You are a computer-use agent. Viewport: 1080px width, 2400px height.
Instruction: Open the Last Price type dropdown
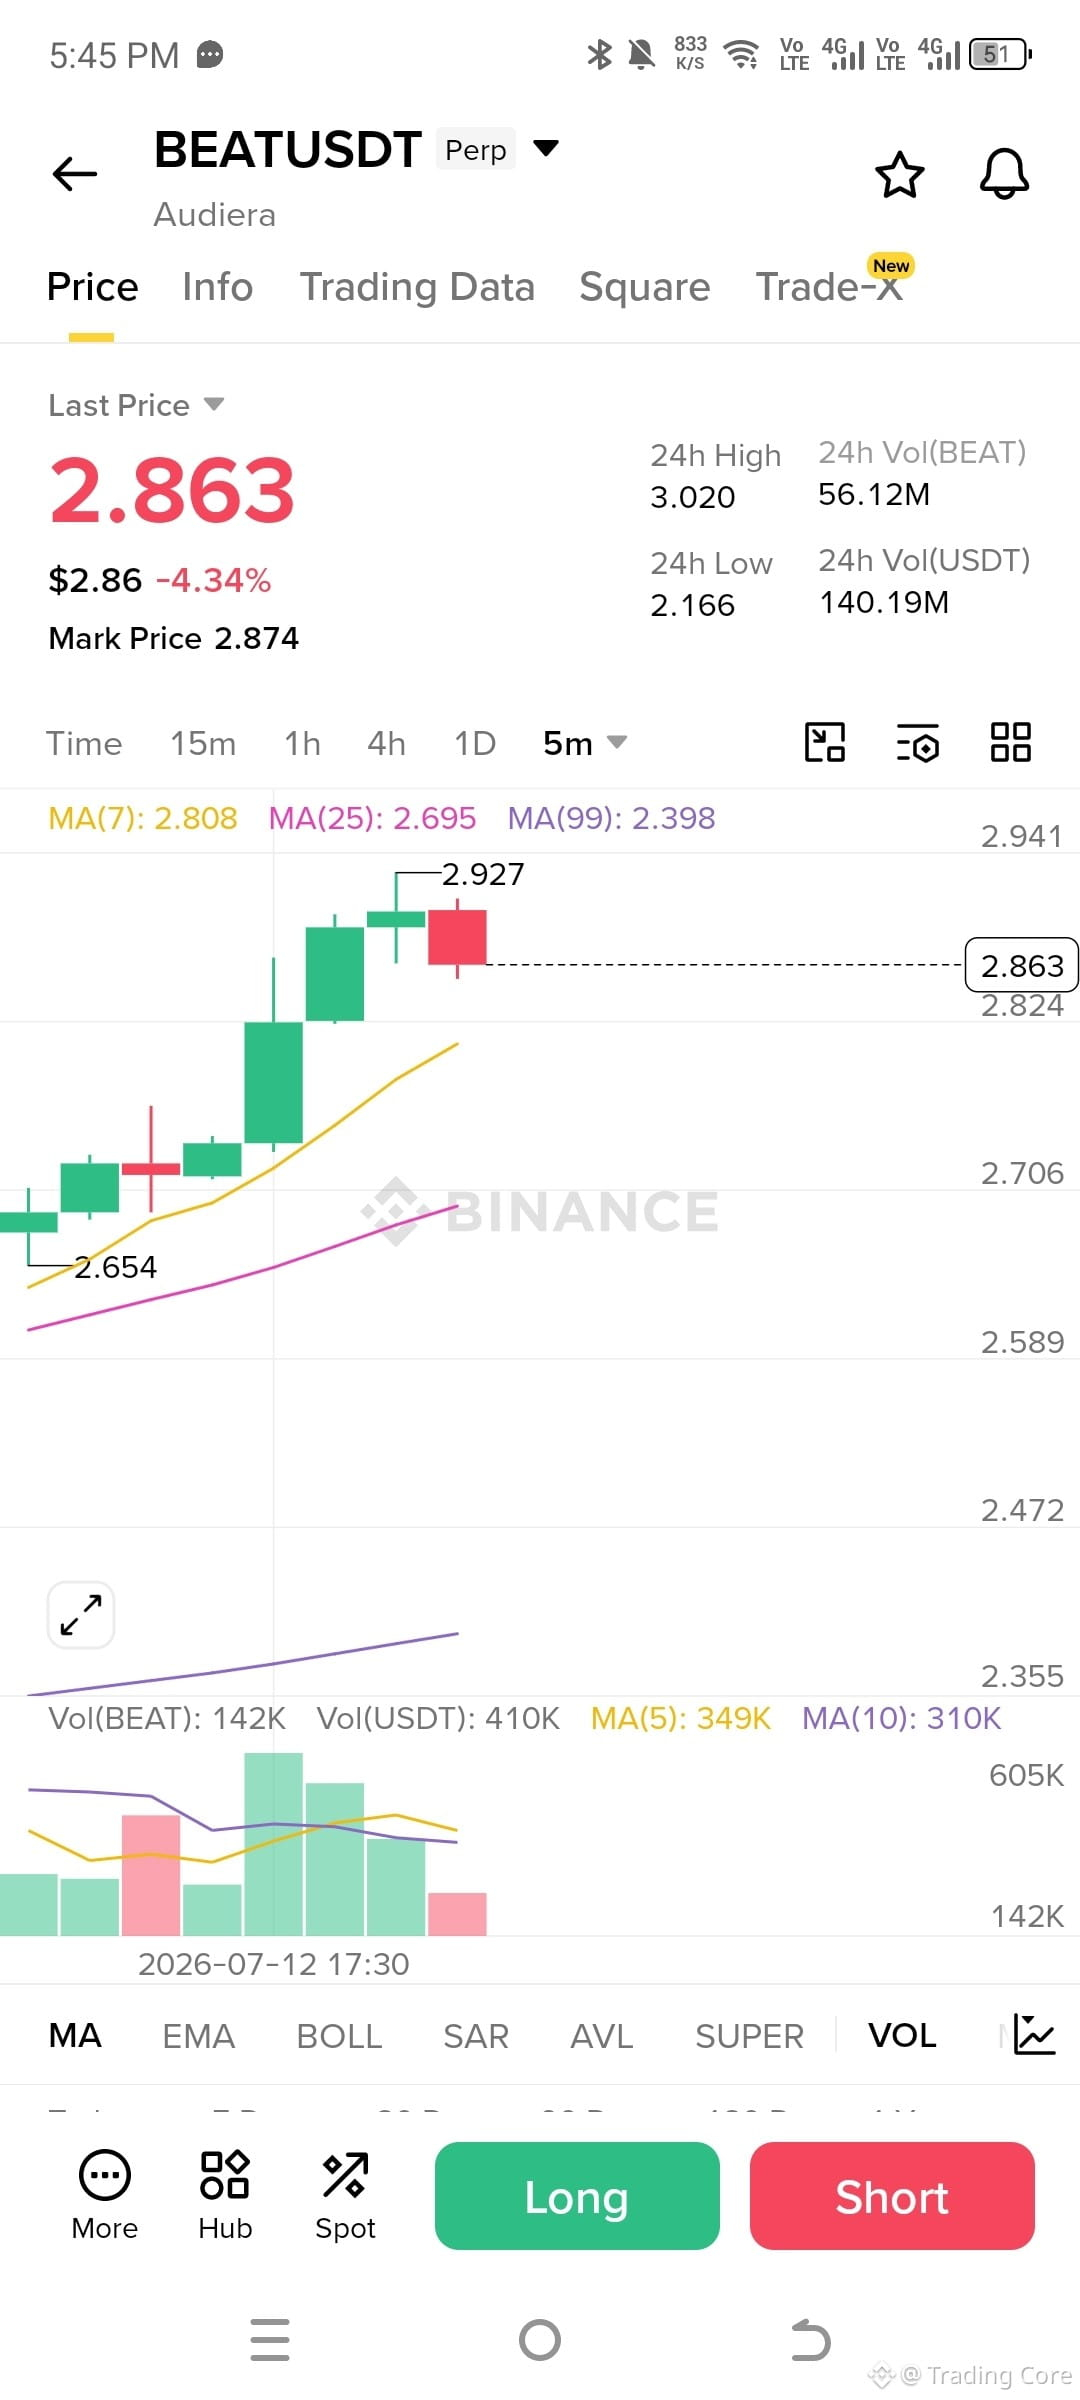tap(137, 405)
